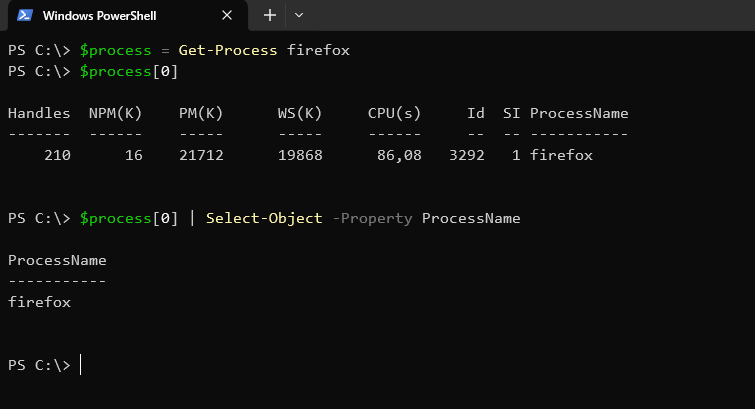Click the WS(K) column header
This screenshot has width=755, height=409.
tap(300, 113)
